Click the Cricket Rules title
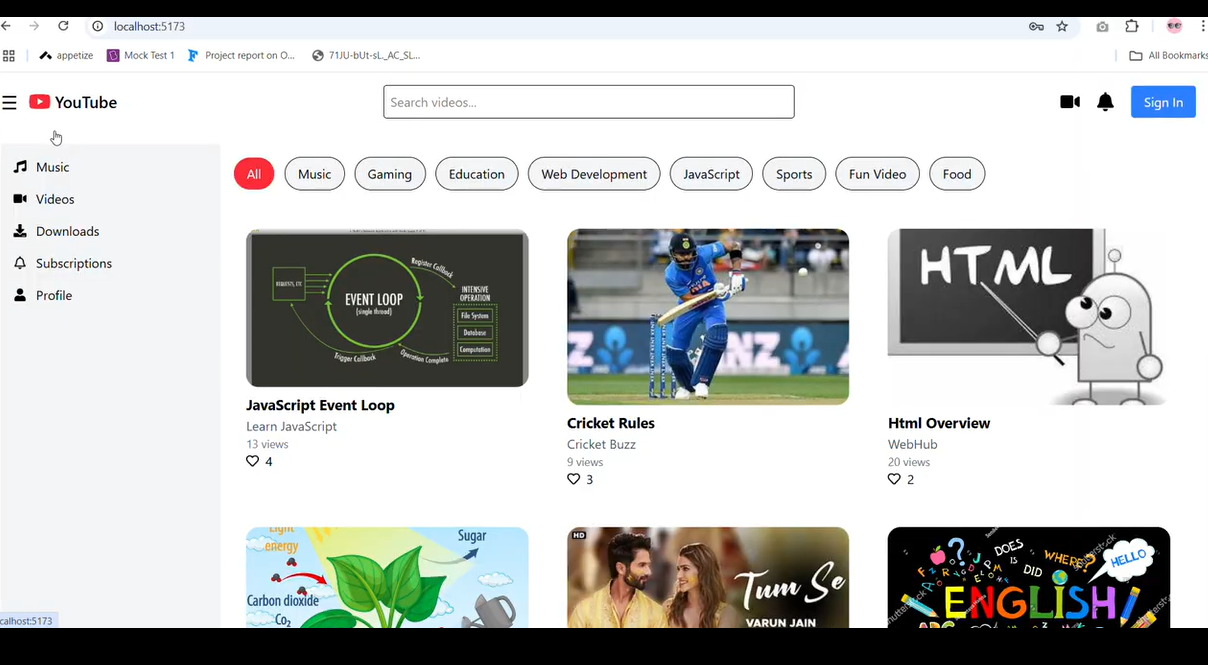 coord(611,423)
